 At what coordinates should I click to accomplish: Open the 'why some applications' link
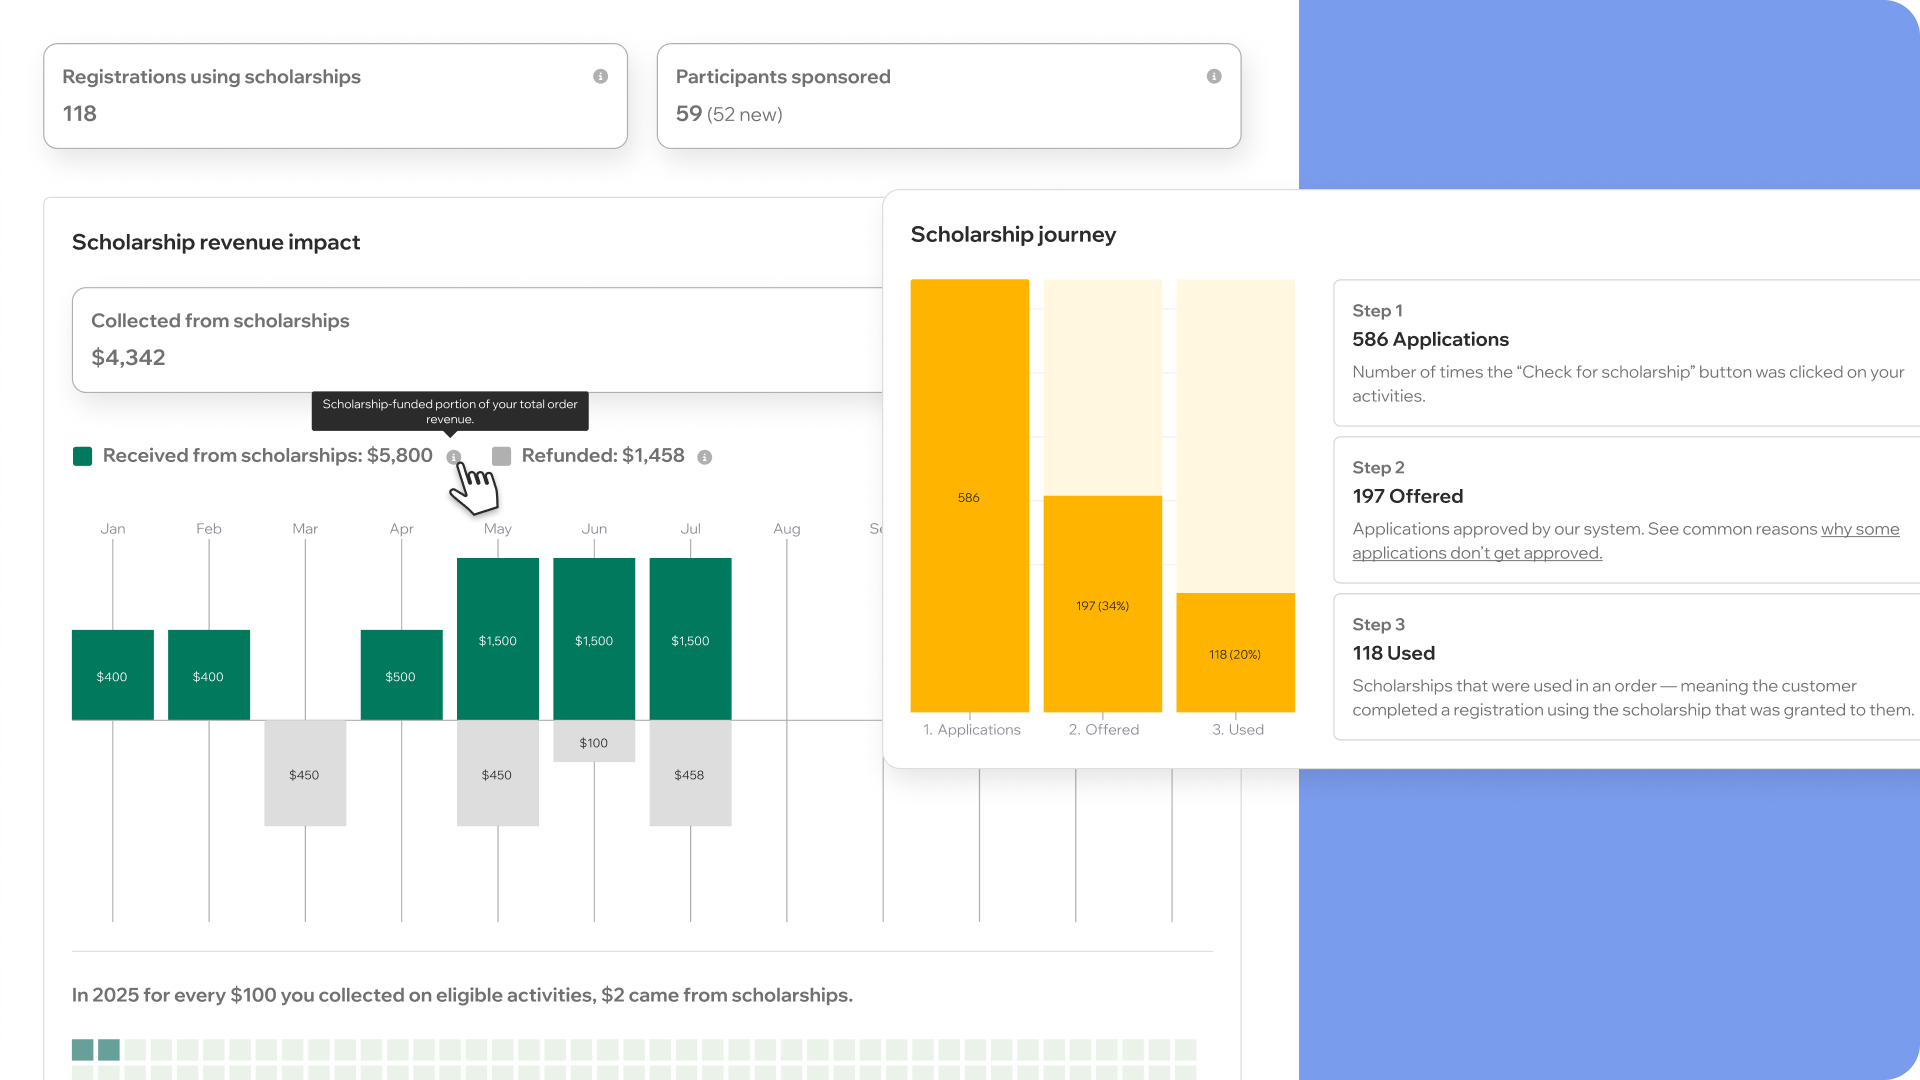pos(1859,529)
